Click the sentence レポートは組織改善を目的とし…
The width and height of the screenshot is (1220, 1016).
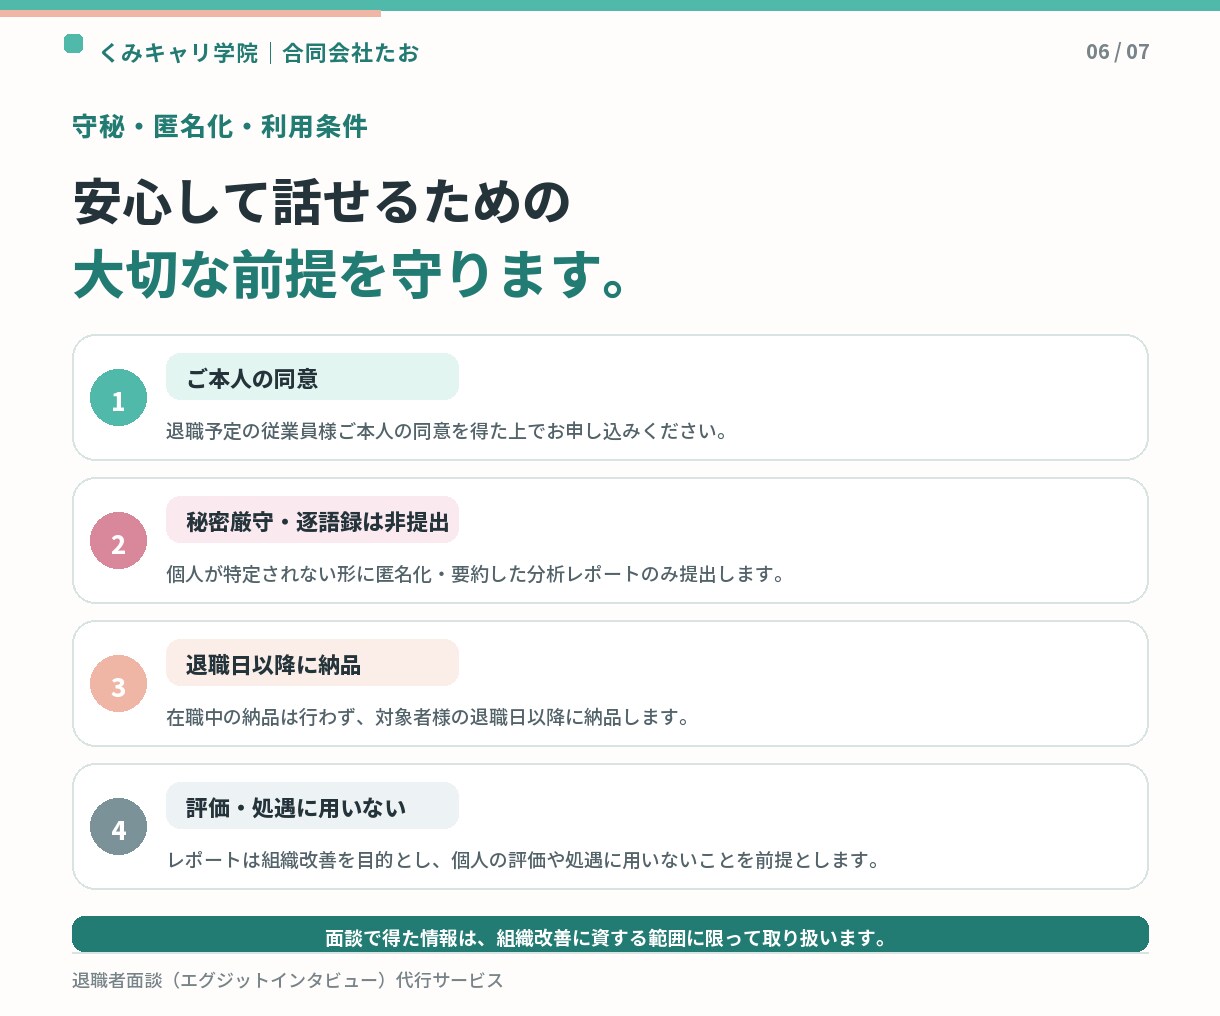pyautogui.click(x=523, y=860)
